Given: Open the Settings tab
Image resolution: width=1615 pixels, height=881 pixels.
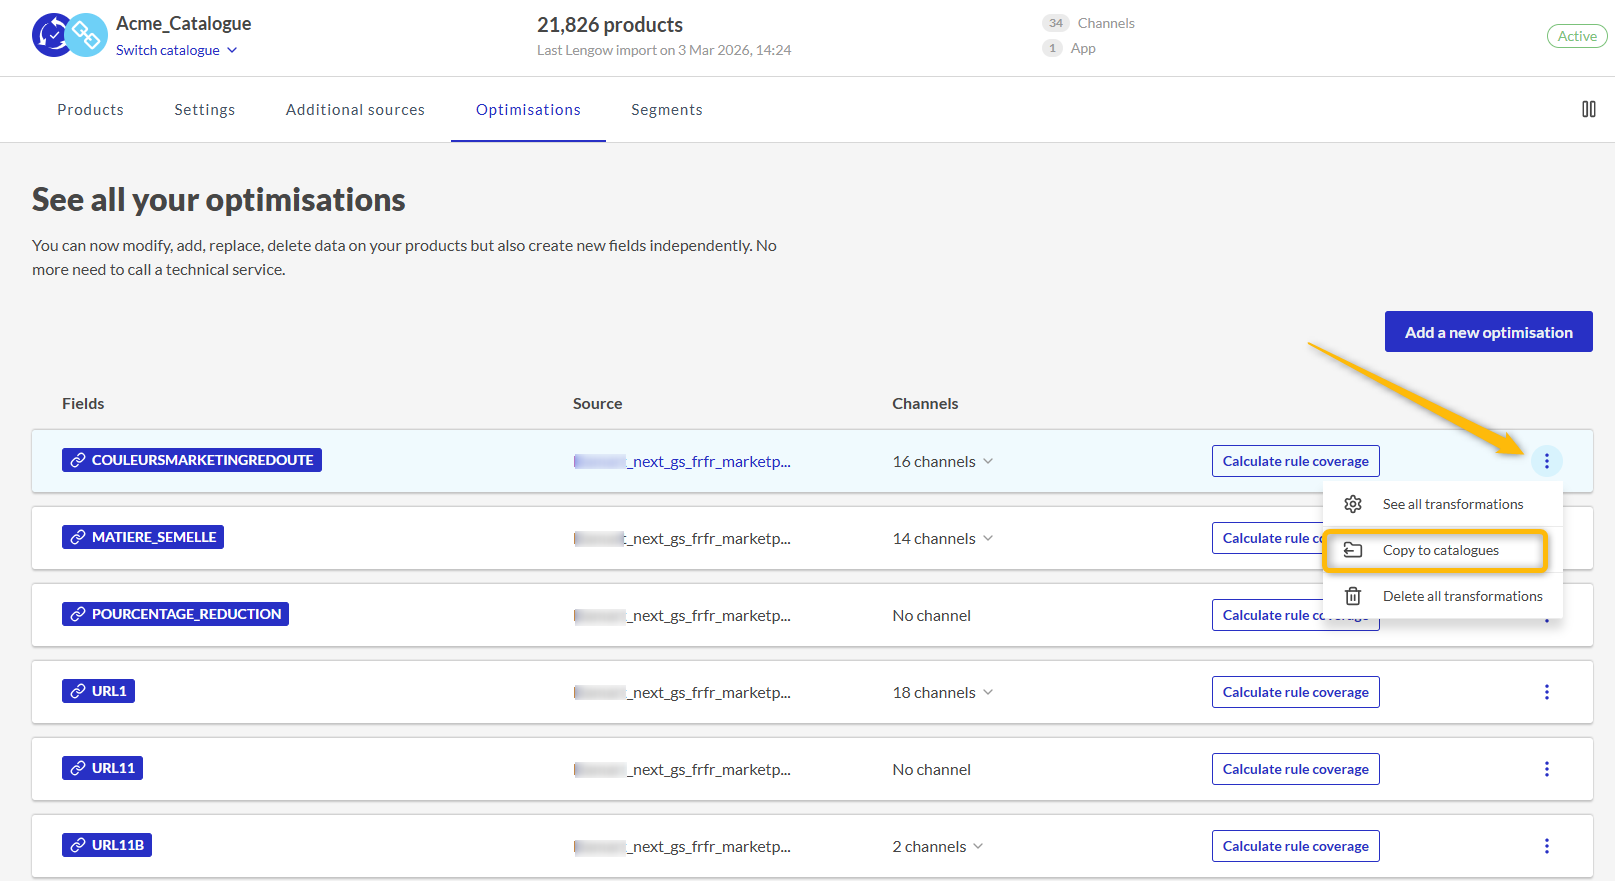Looking at the screenshot, I should (205, 110).
